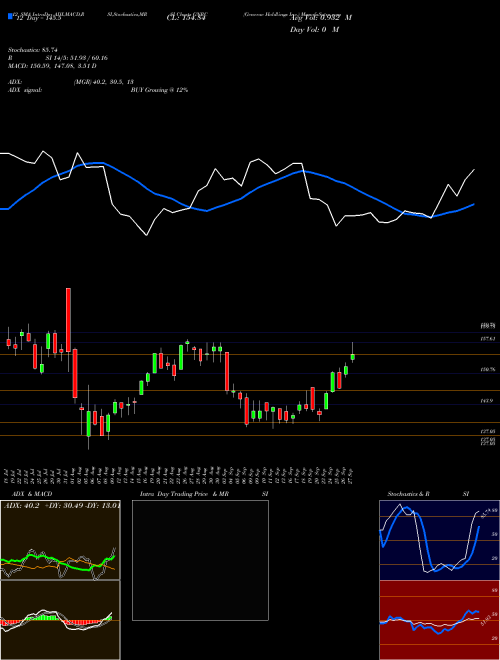500x660 pixels.
Task: Select the 'Stochastics & R' panel title
Action: click(x=408, y=494)
